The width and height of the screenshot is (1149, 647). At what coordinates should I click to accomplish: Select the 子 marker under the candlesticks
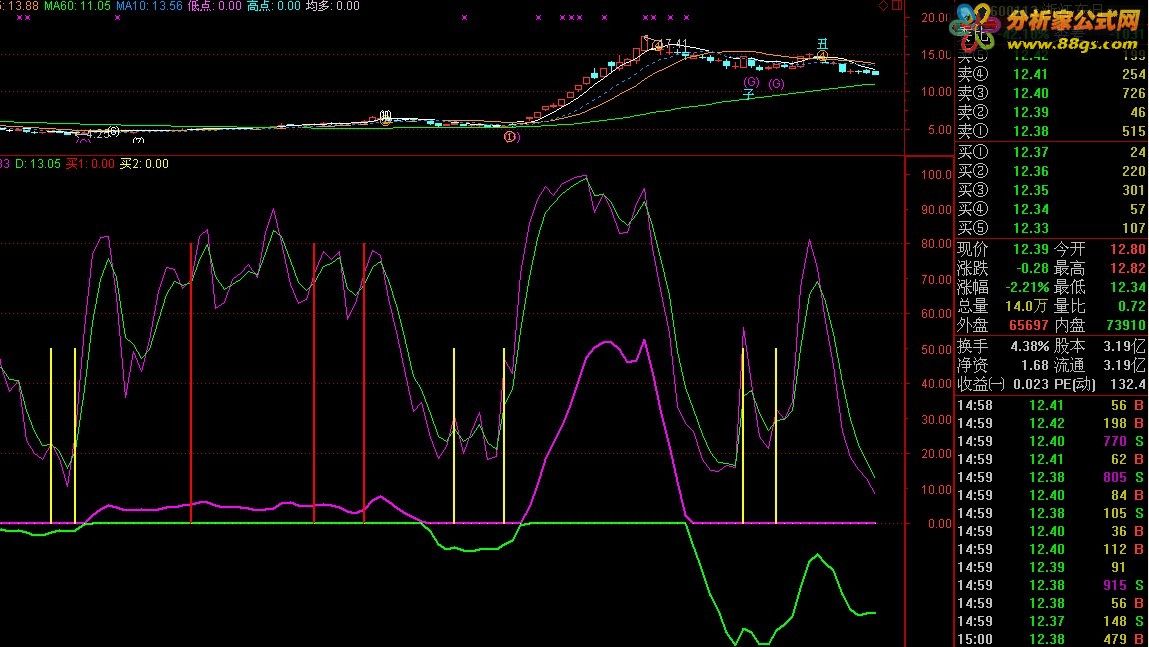click(x=749, y=94)
